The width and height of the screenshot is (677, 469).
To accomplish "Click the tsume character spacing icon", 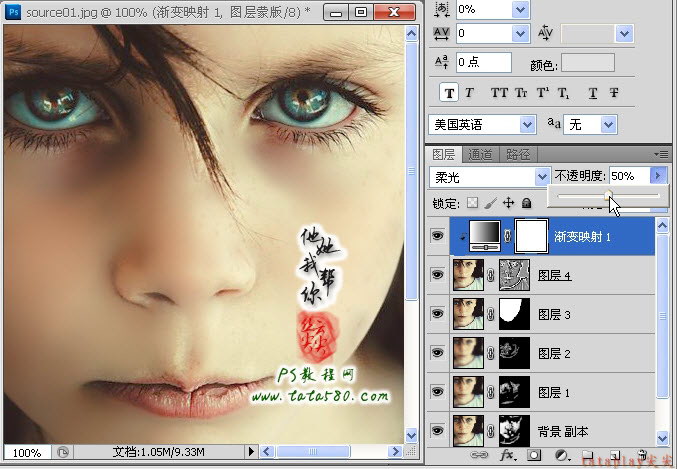I will (x=441, y=9).
